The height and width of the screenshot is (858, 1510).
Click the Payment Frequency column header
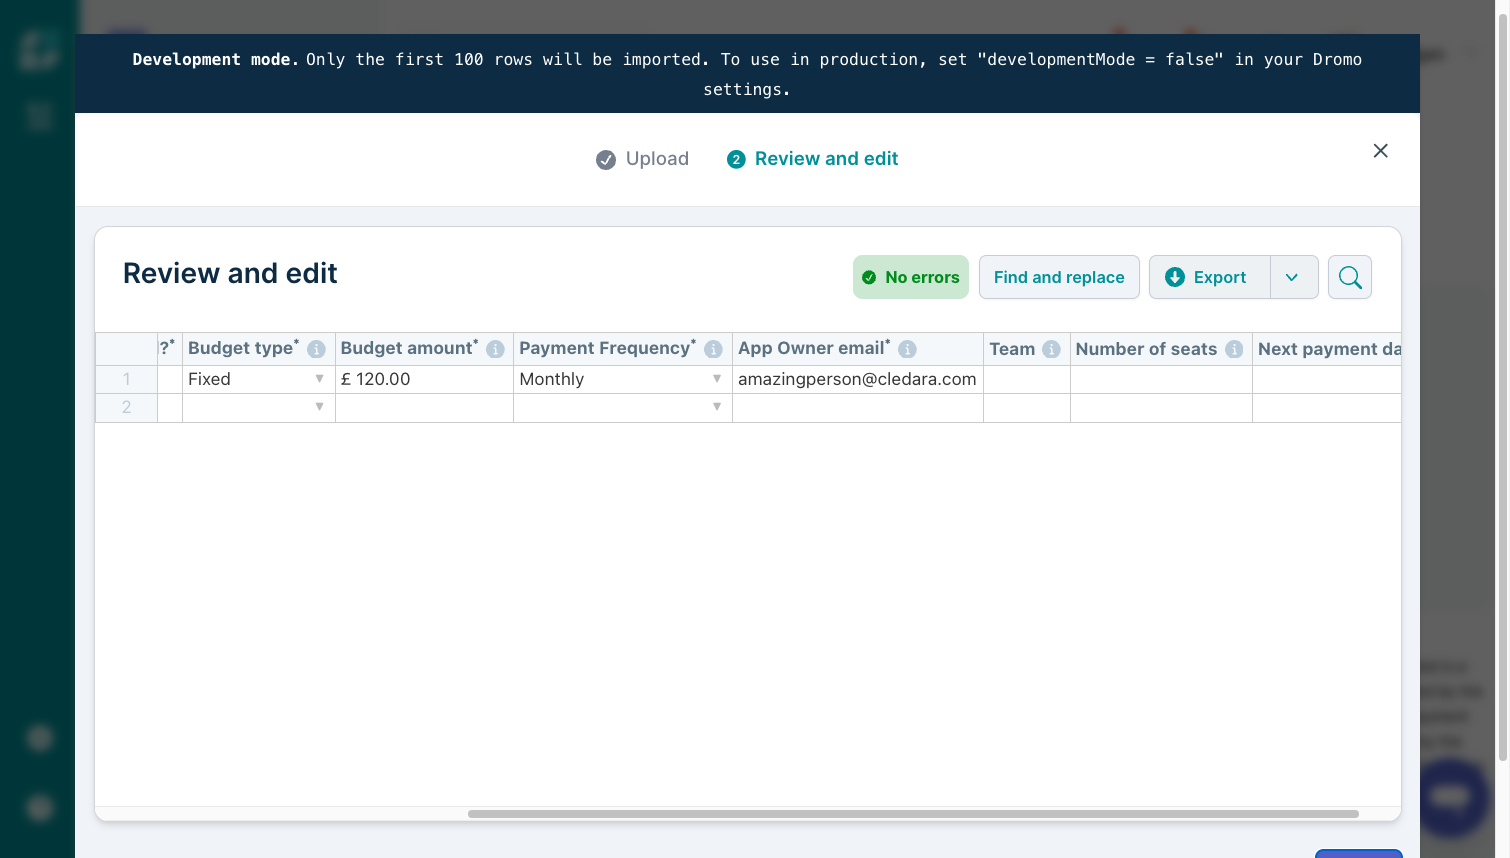(623, 349)
